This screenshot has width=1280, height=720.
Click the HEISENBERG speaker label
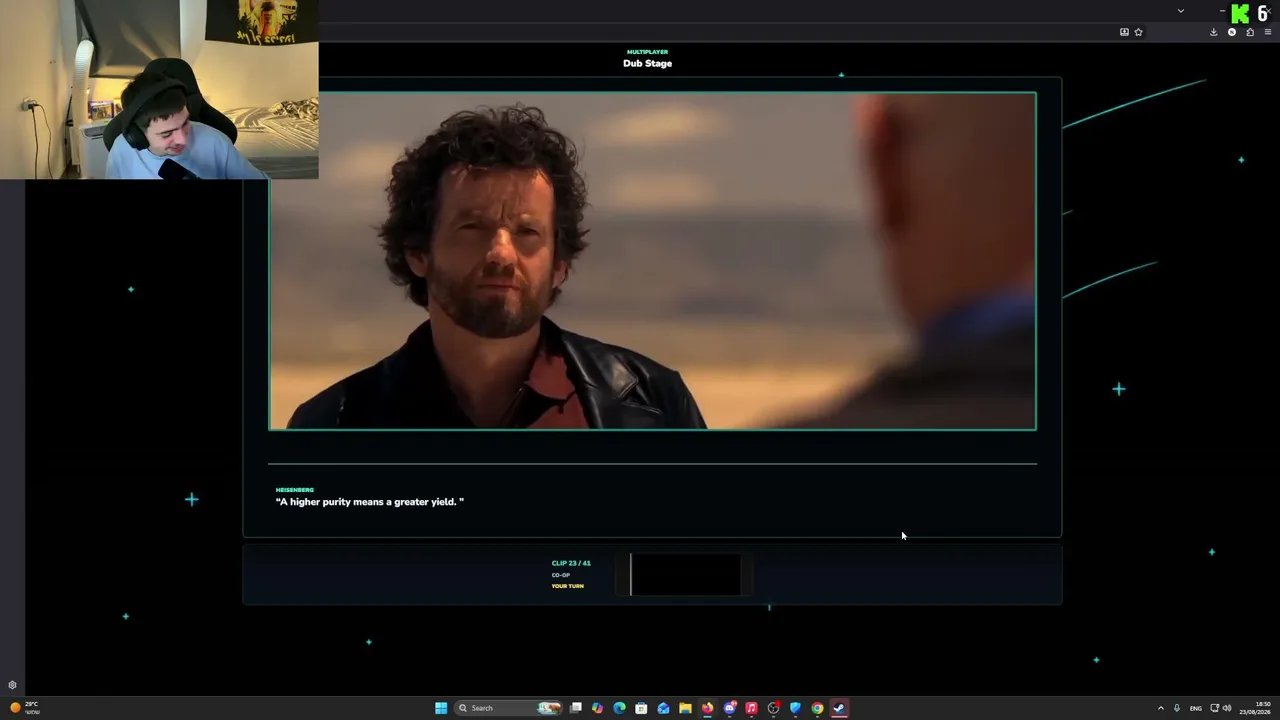(295, 490)
